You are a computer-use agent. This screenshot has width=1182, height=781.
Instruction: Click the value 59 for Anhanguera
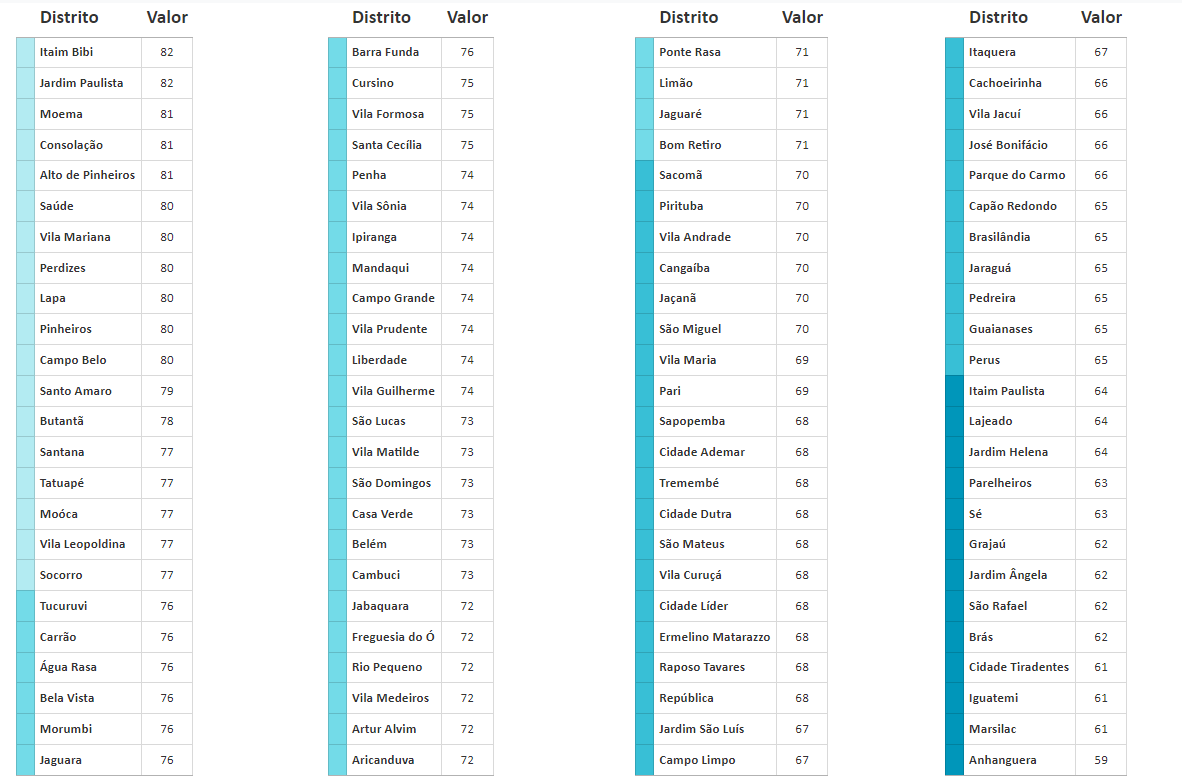[1101, 760]
